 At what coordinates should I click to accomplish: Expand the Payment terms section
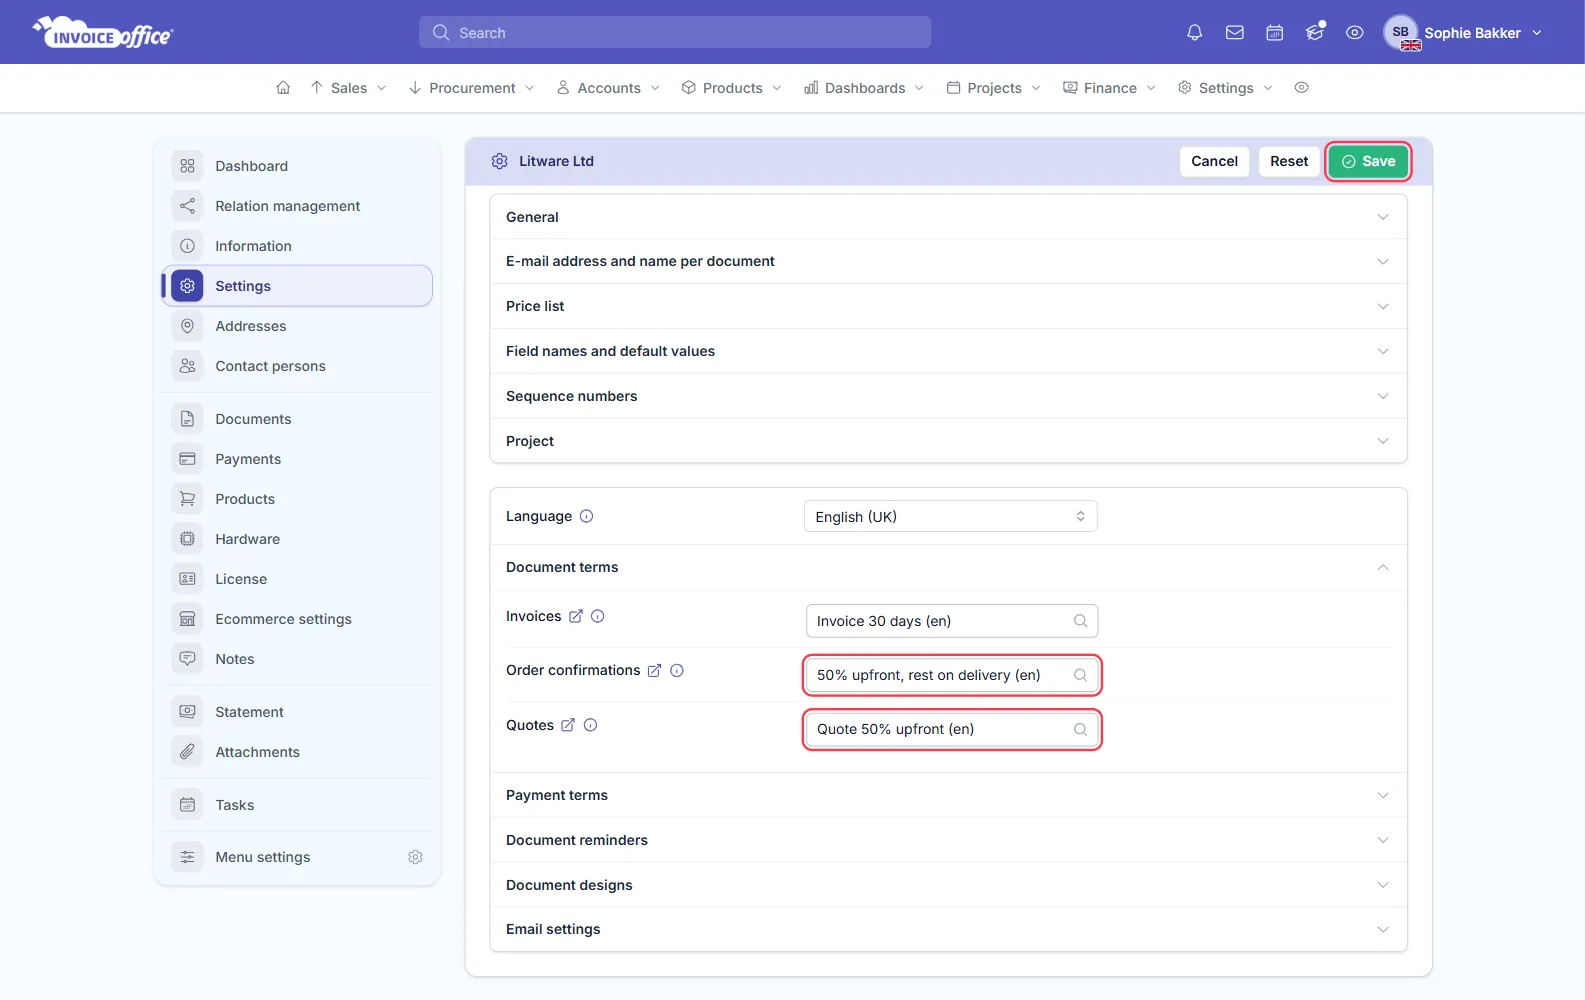click(x=948, y=795)
